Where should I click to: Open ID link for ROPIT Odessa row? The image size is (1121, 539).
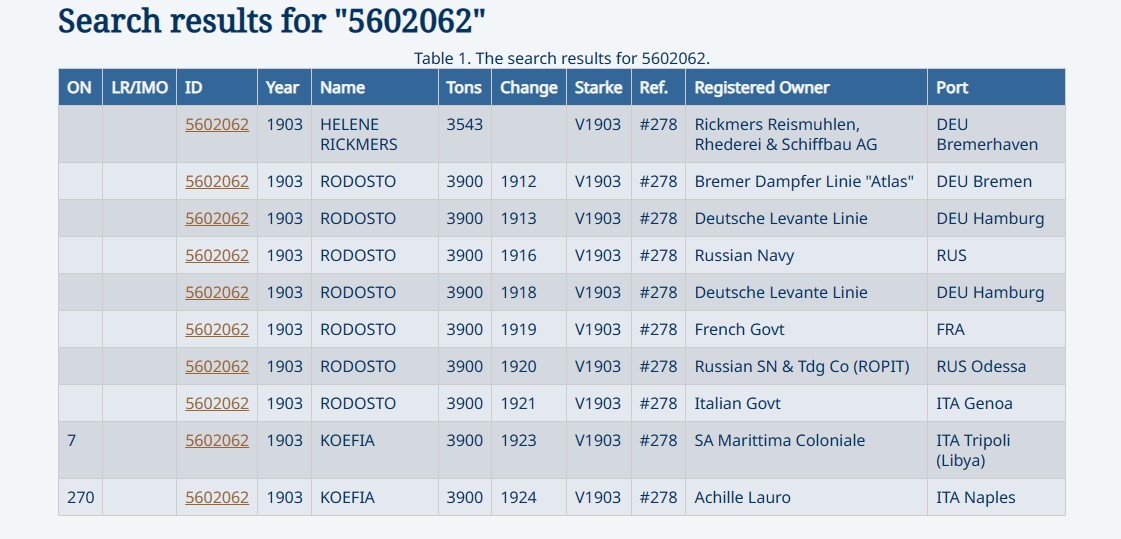pos(217,366)
